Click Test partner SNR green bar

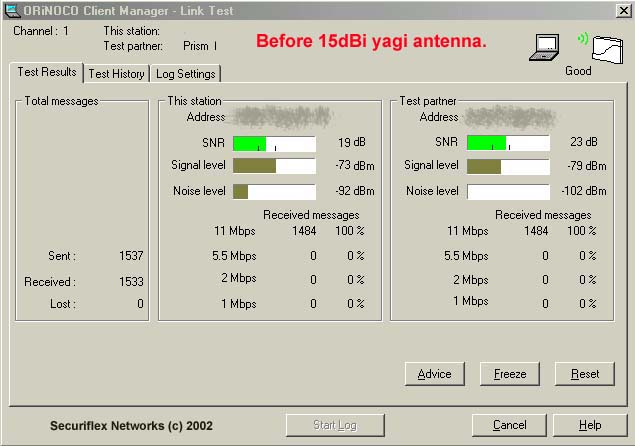coord(508,143)
